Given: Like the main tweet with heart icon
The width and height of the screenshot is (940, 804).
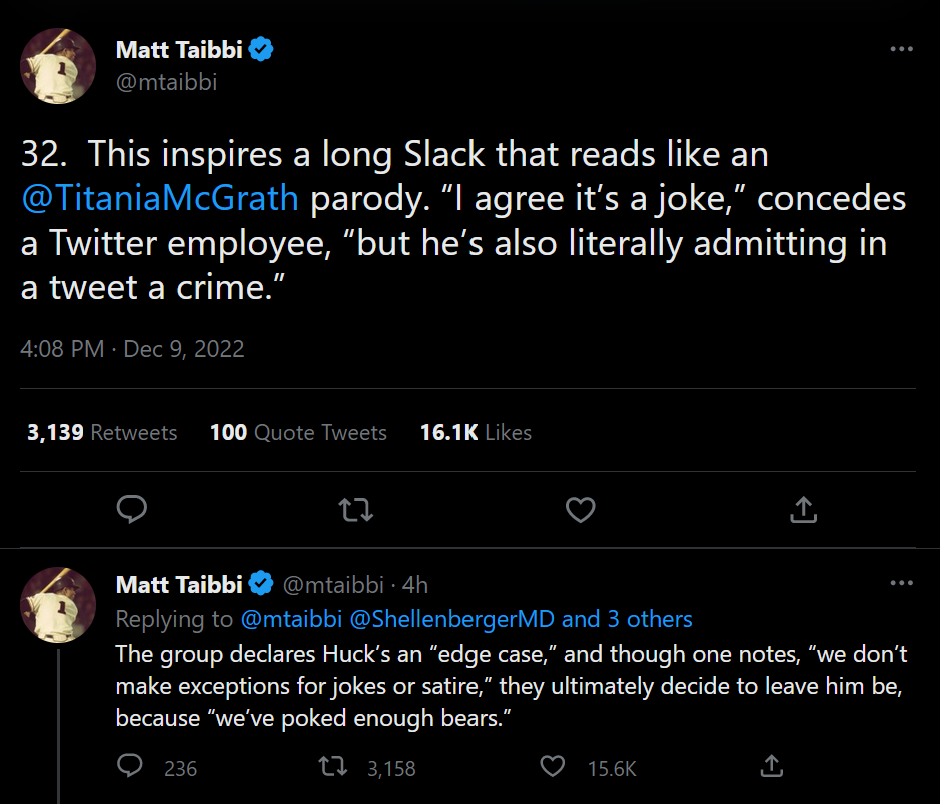Looking at the screenshot, I should (x=580, y=510).
